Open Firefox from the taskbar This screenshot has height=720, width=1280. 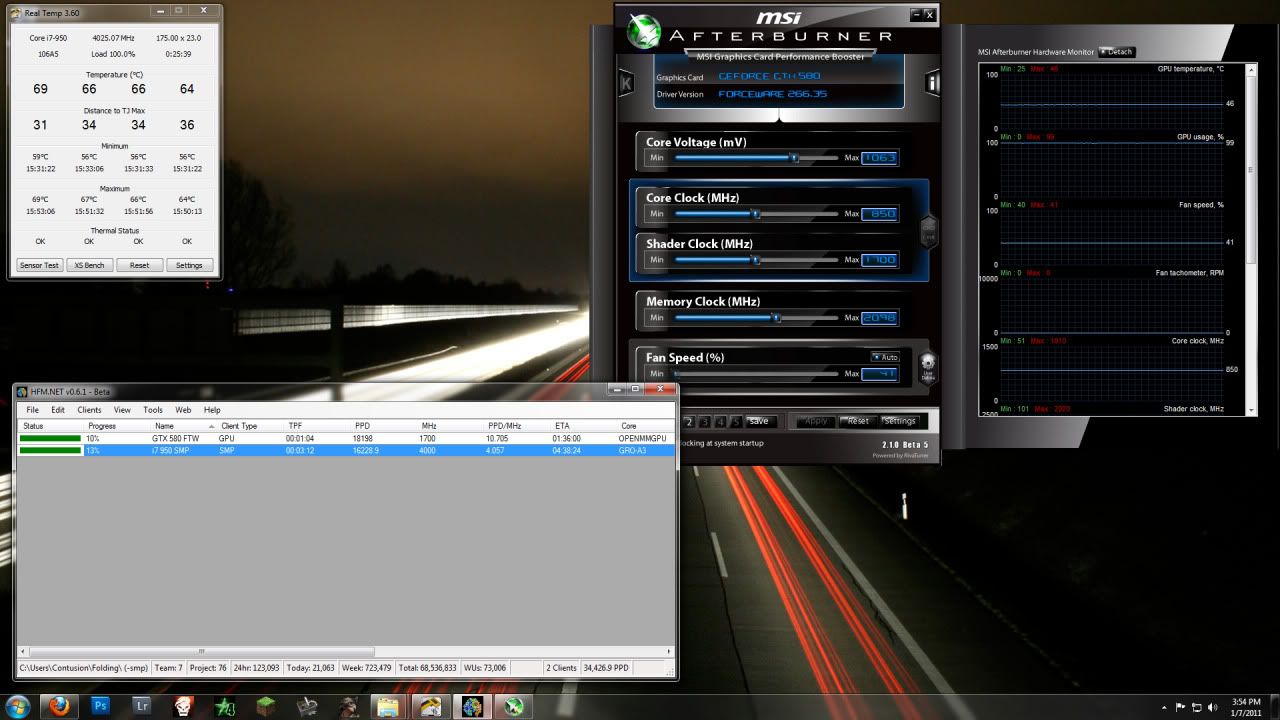pyautogui.click(x=58, y=707)
